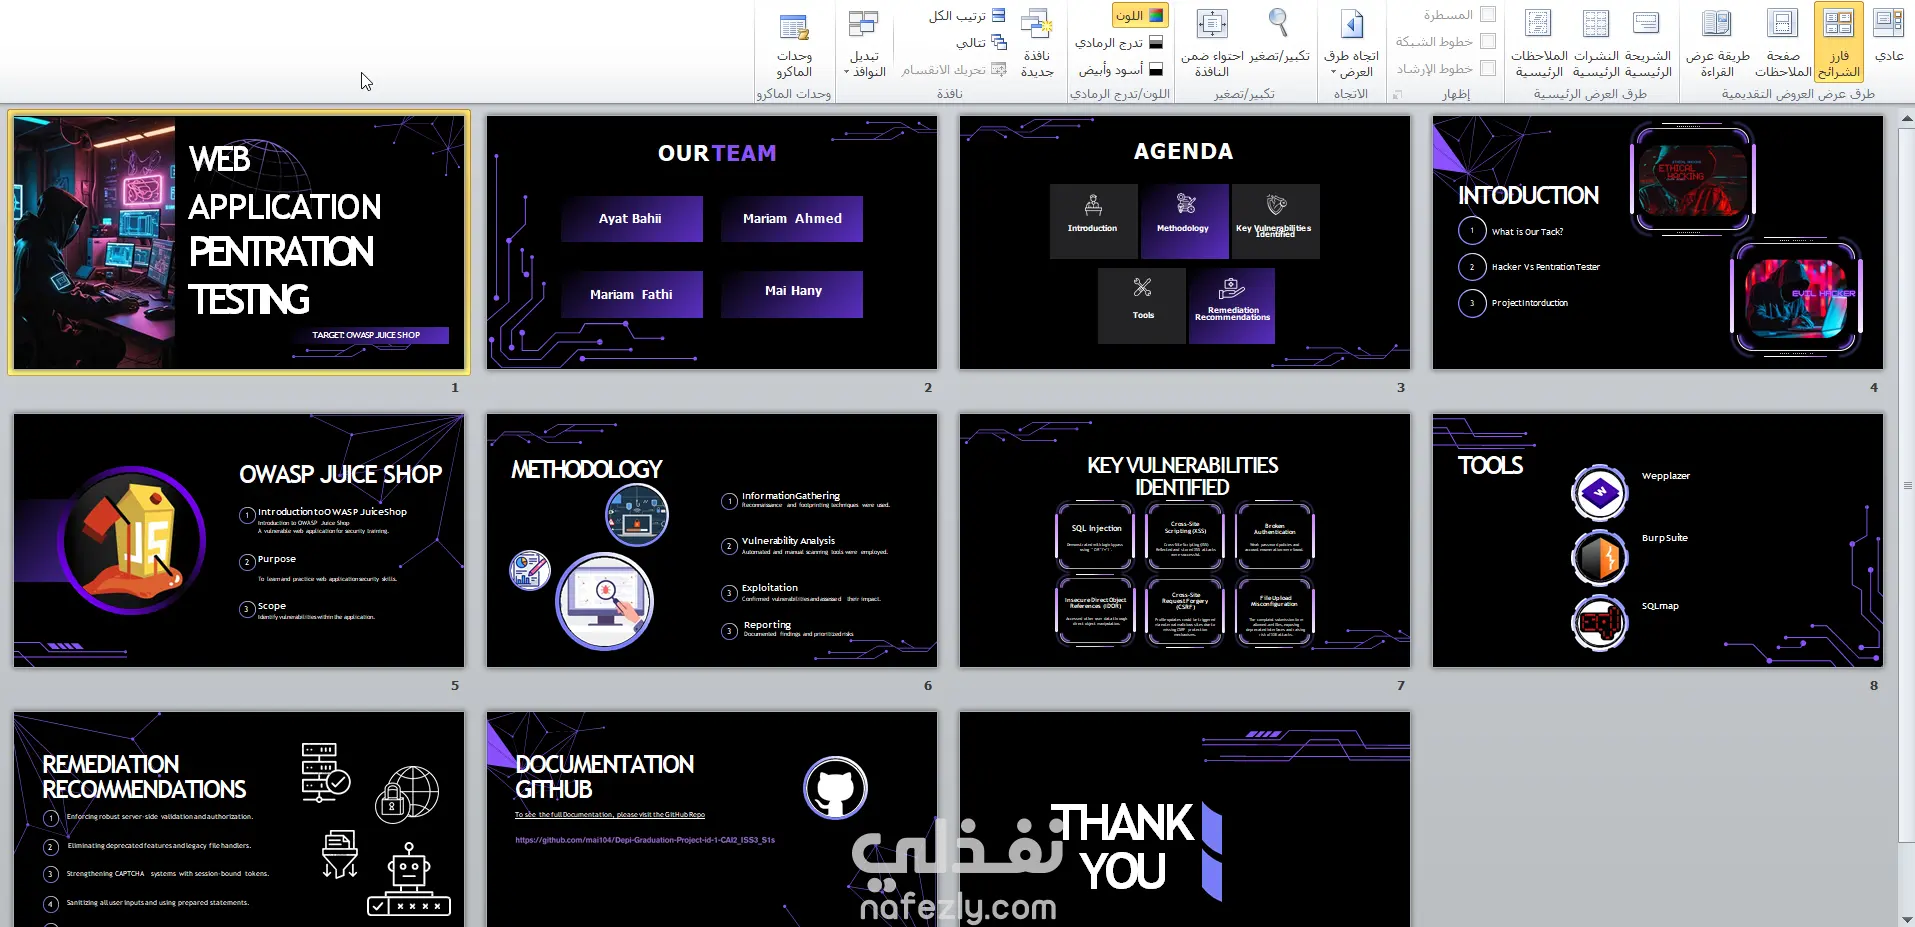Select the Tools slide thumbnail
1915x927 pixels.
1658,540
